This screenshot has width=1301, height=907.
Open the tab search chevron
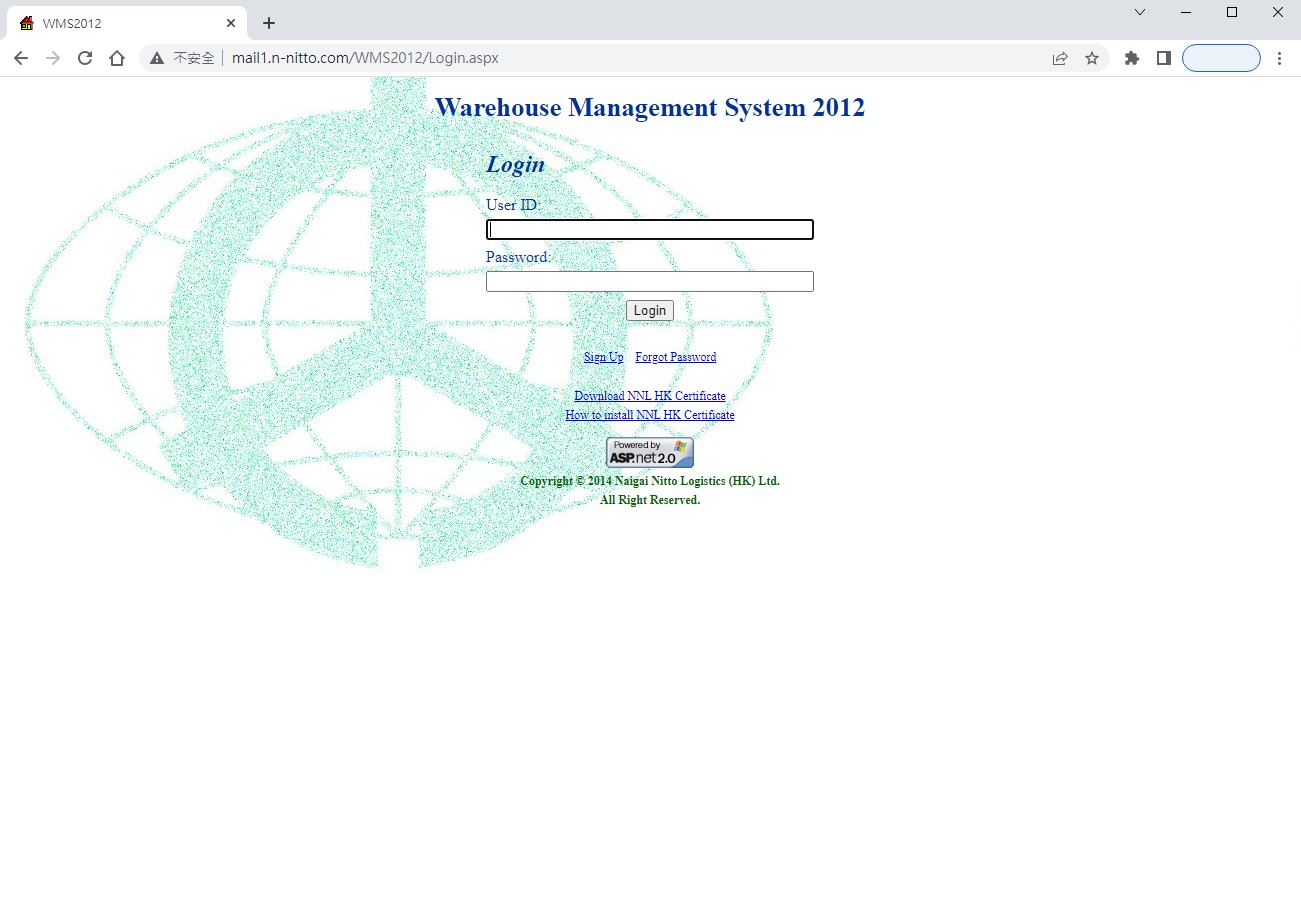pos(1140,12)
